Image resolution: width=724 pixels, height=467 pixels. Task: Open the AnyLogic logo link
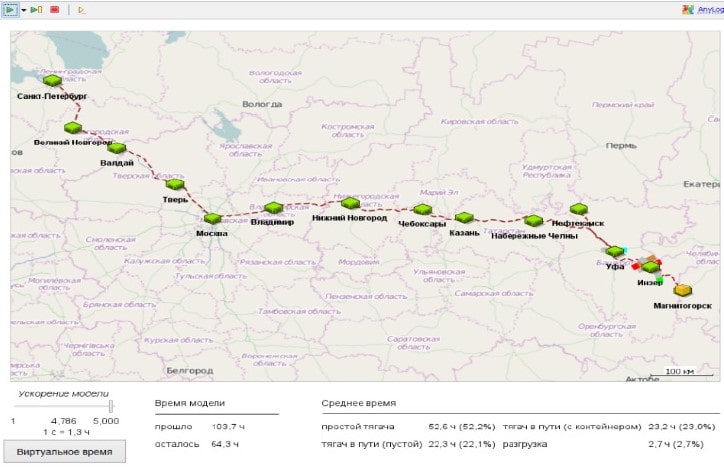702,9
